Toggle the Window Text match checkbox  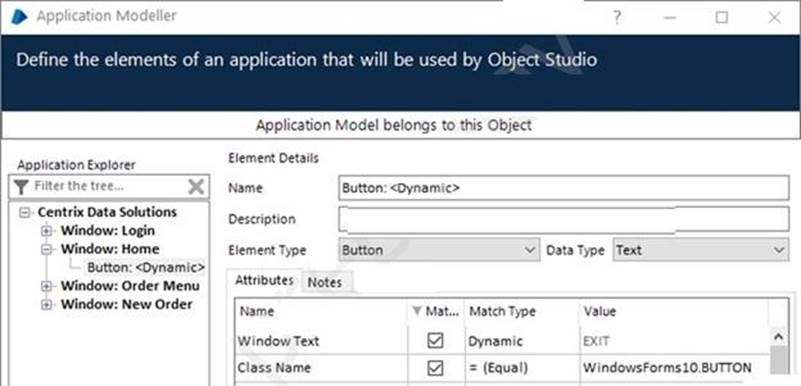click(x=435, y=341)
